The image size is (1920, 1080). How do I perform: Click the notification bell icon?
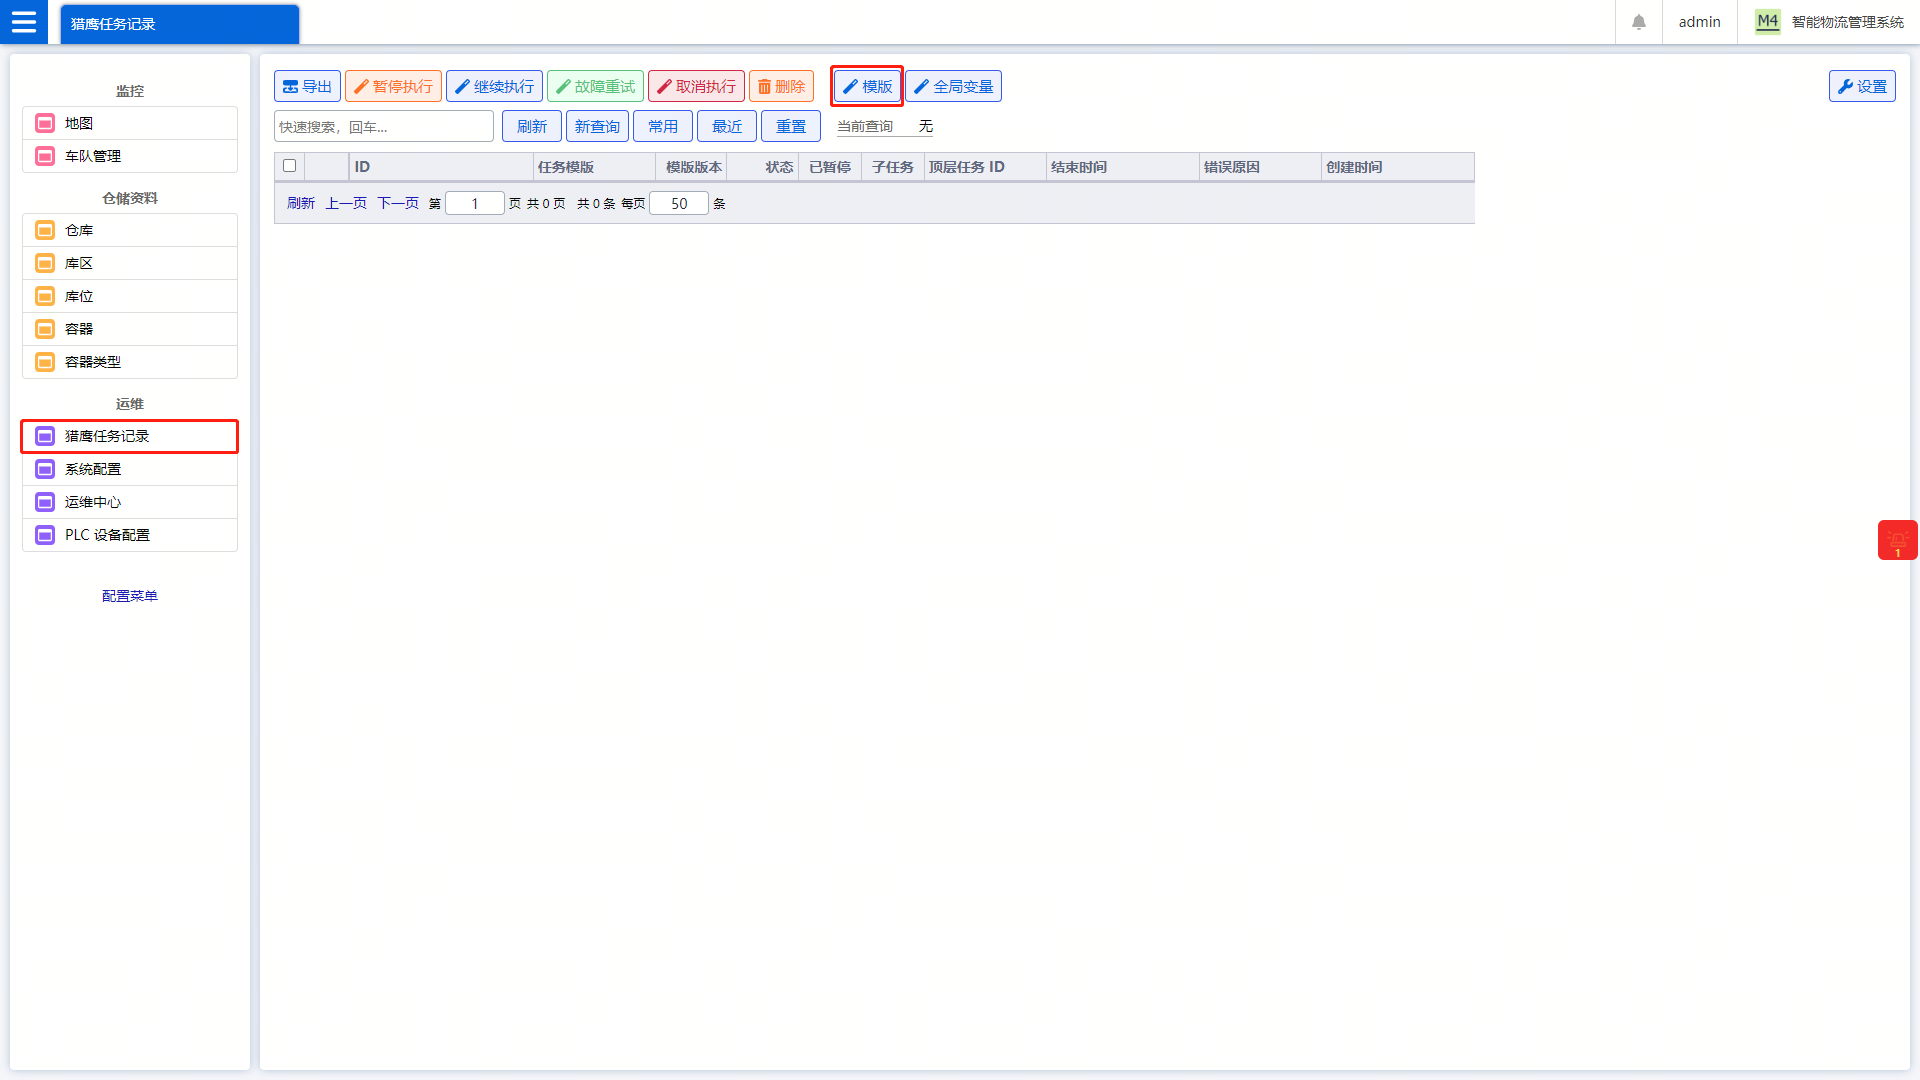1639,22
